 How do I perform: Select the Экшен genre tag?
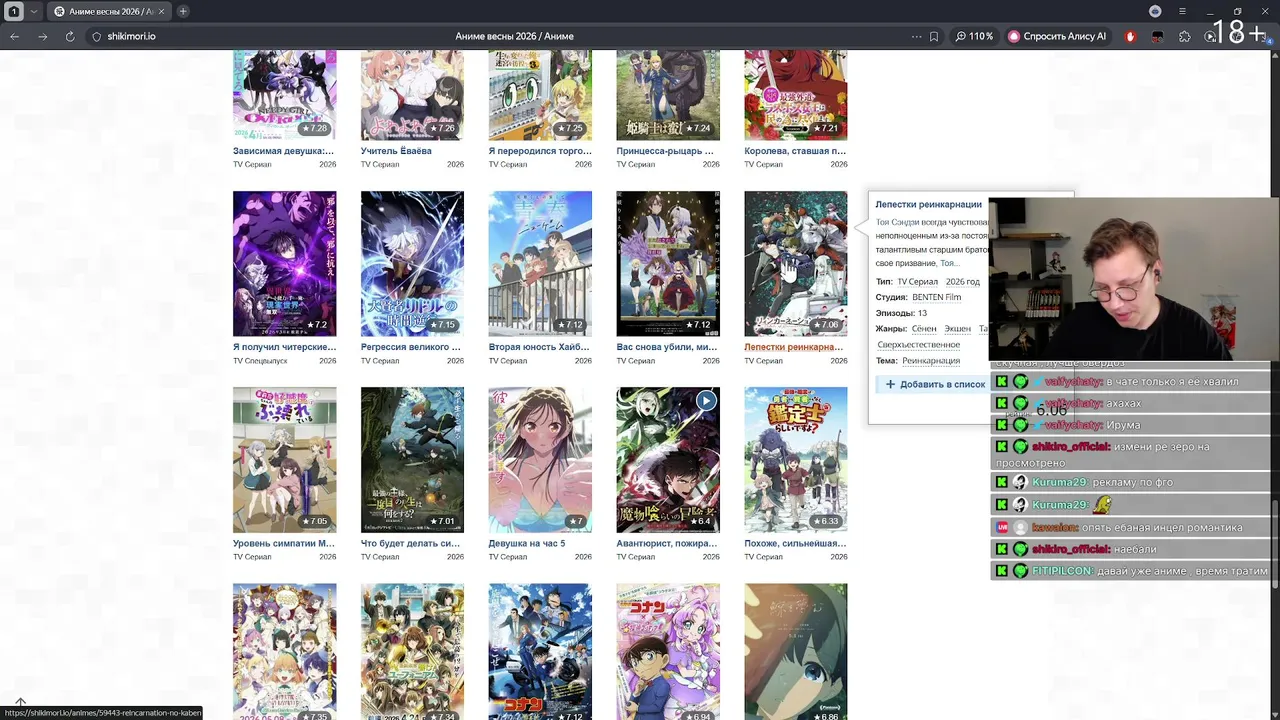(957, 329)
